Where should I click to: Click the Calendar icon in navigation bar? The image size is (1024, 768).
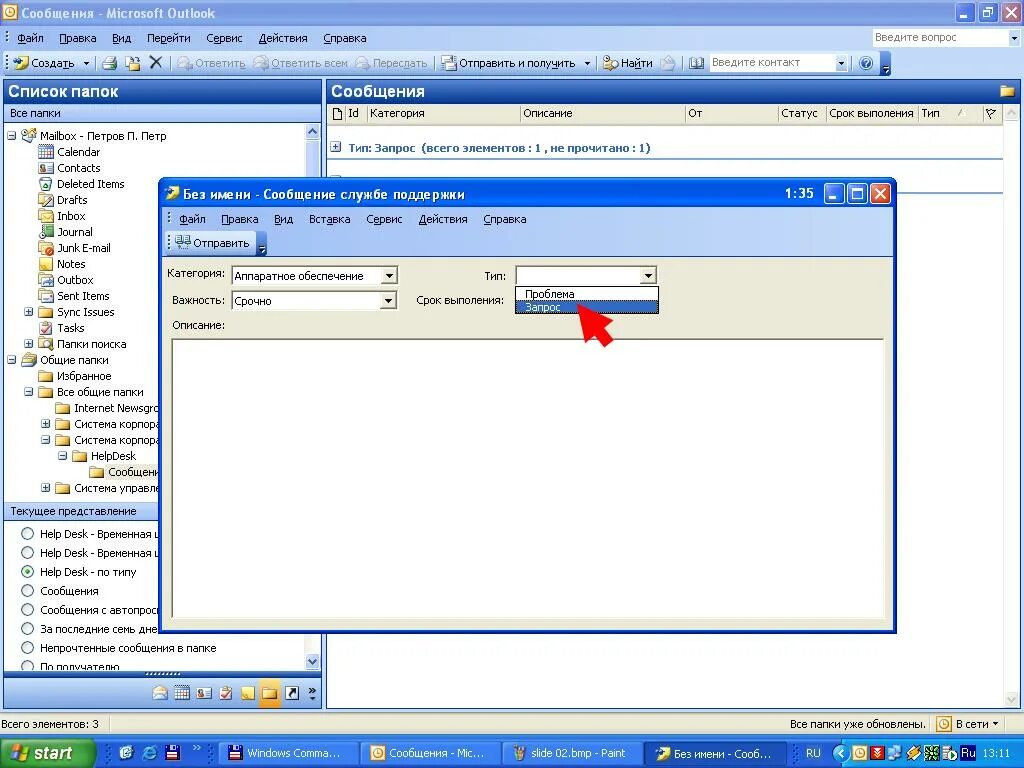click(x=182, y=693)
